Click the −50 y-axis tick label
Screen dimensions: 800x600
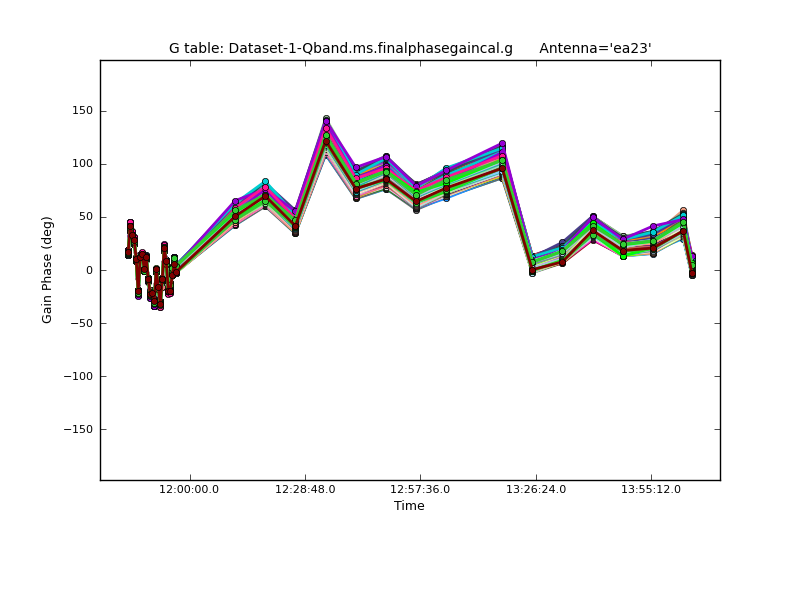point(84,323)
